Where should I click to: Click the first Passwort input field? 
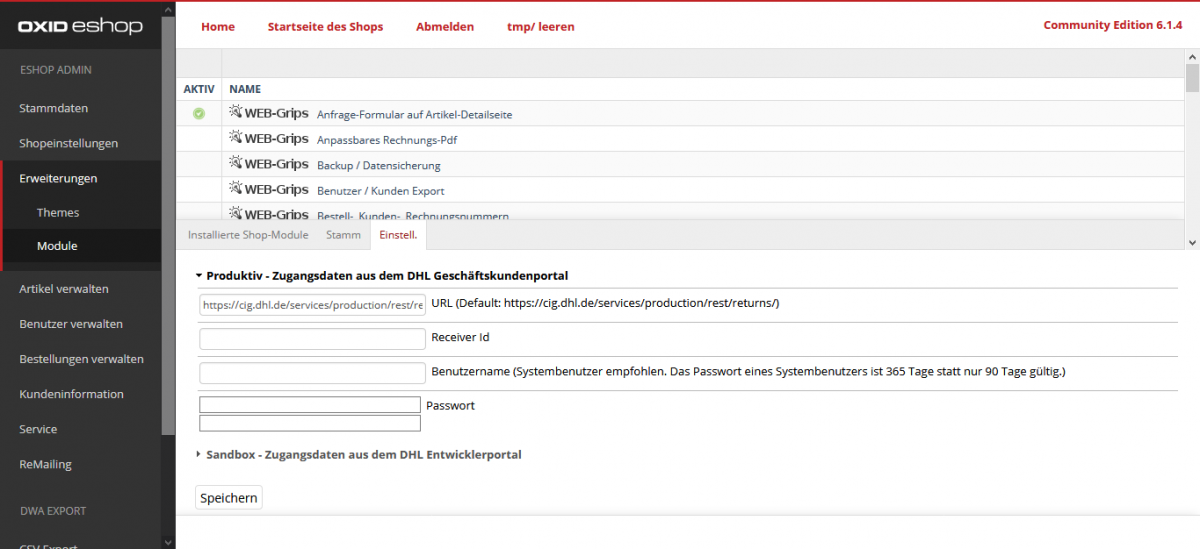[x=310, y=404]
